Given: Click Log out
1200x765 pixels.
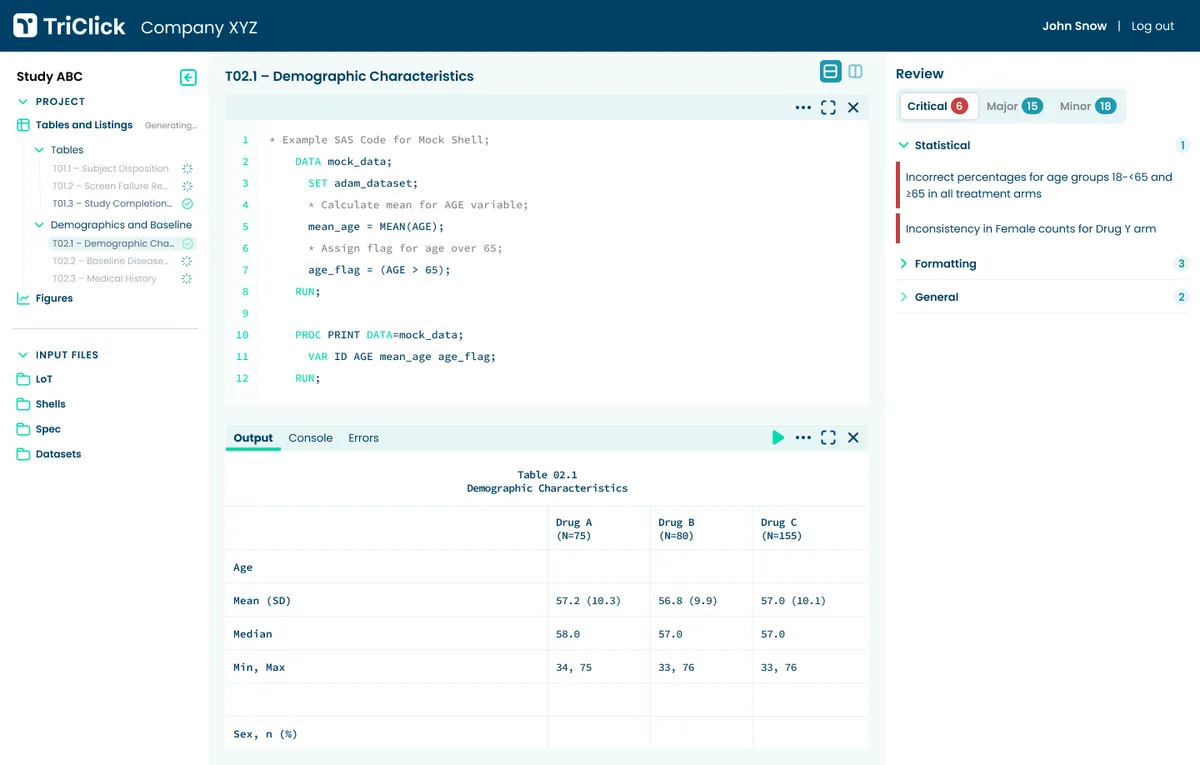Looking at the screenshot, I should pos(1152,26).
